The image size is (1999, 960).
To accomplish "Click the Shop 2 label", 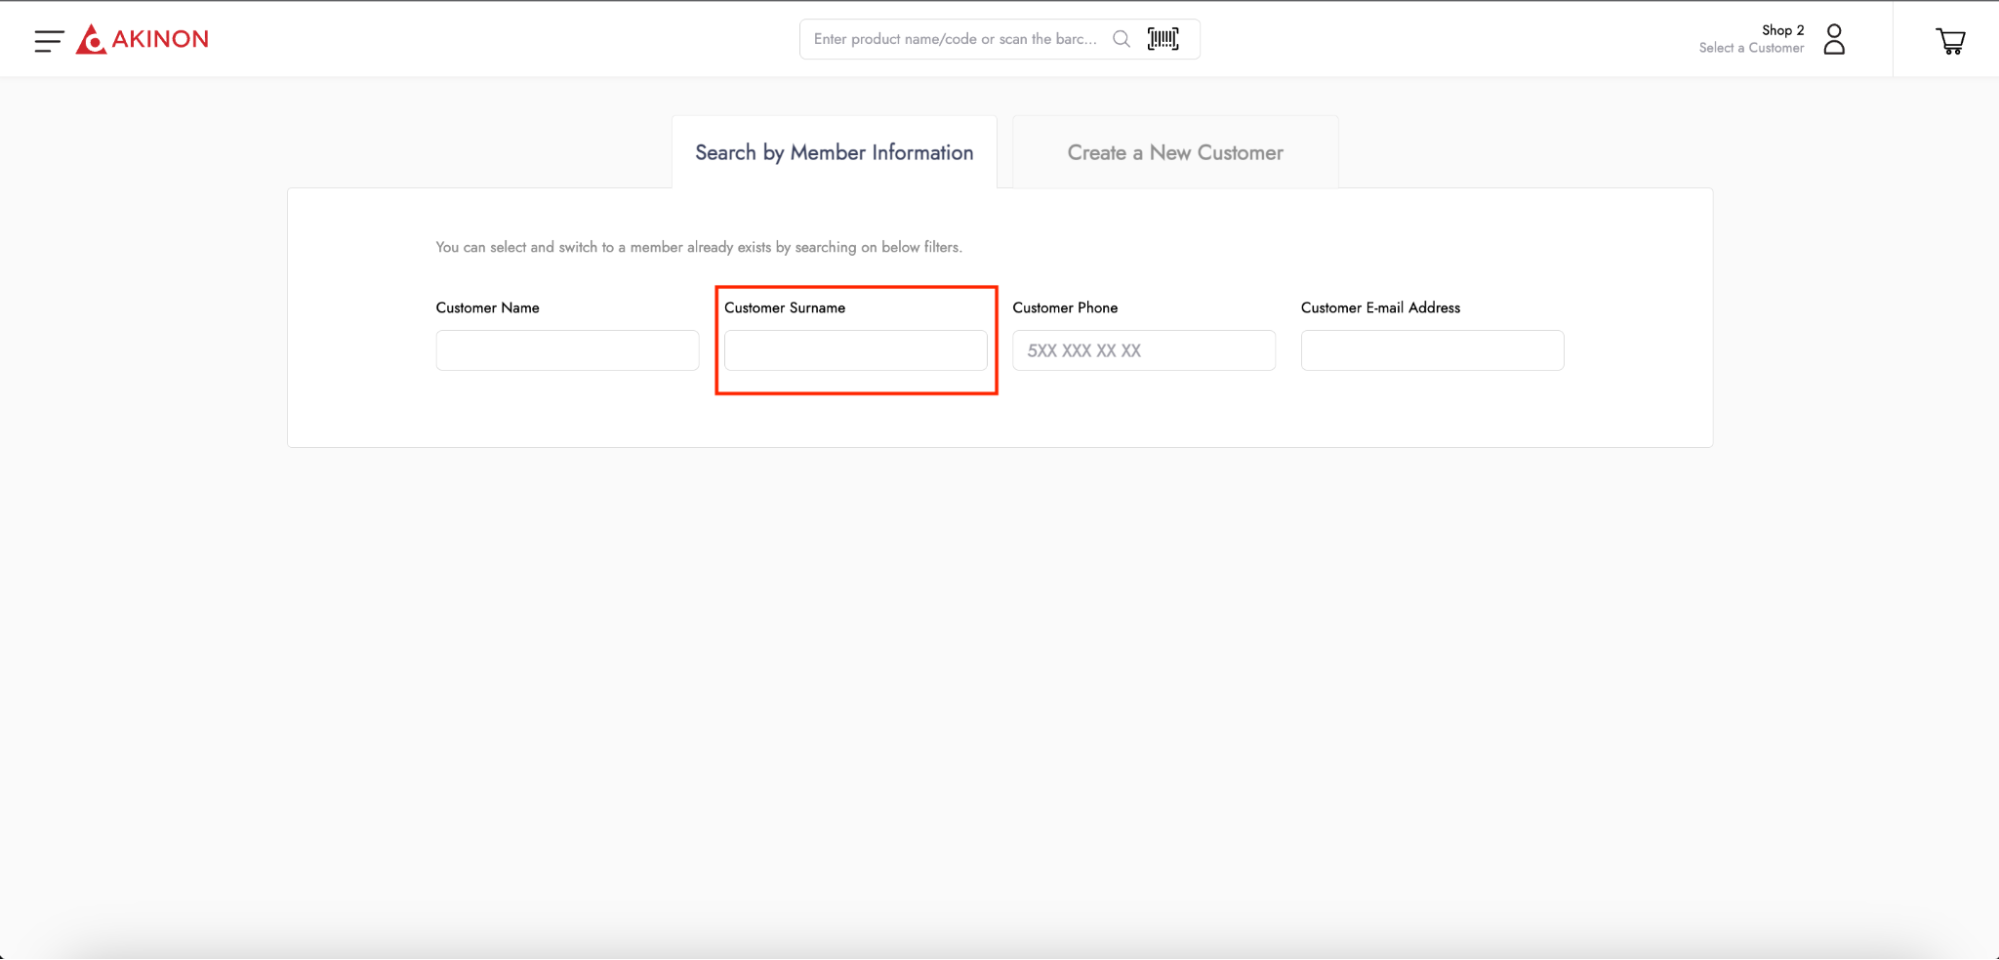I will (x=1782, y=30).
